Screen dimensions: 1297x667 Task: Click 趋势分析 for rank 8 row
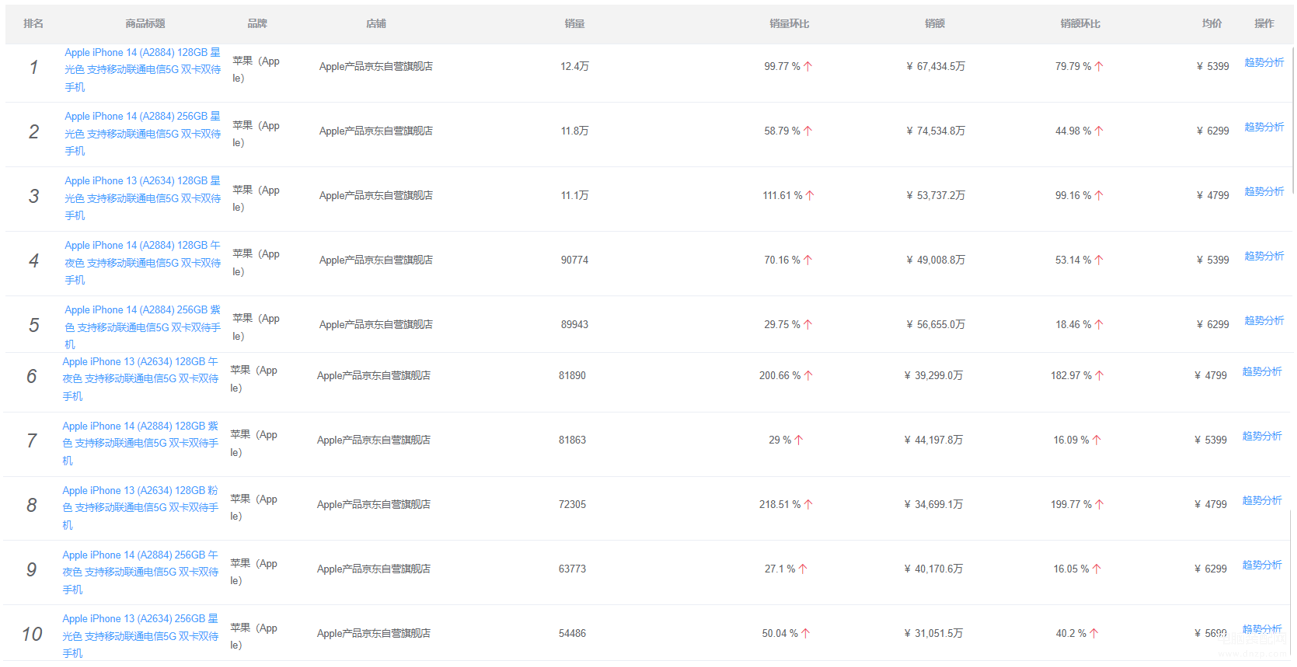tap(1262, 500)
